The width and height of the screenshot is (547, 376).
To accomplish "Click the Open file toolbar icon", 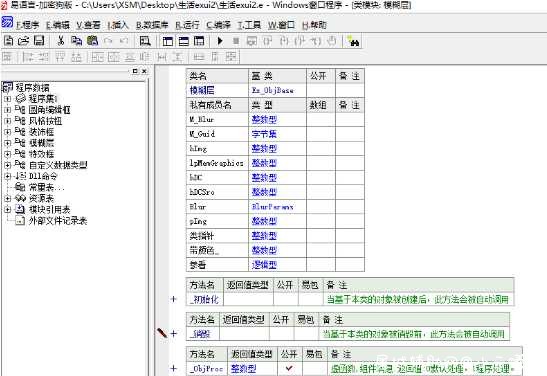I will pos(23,41).
